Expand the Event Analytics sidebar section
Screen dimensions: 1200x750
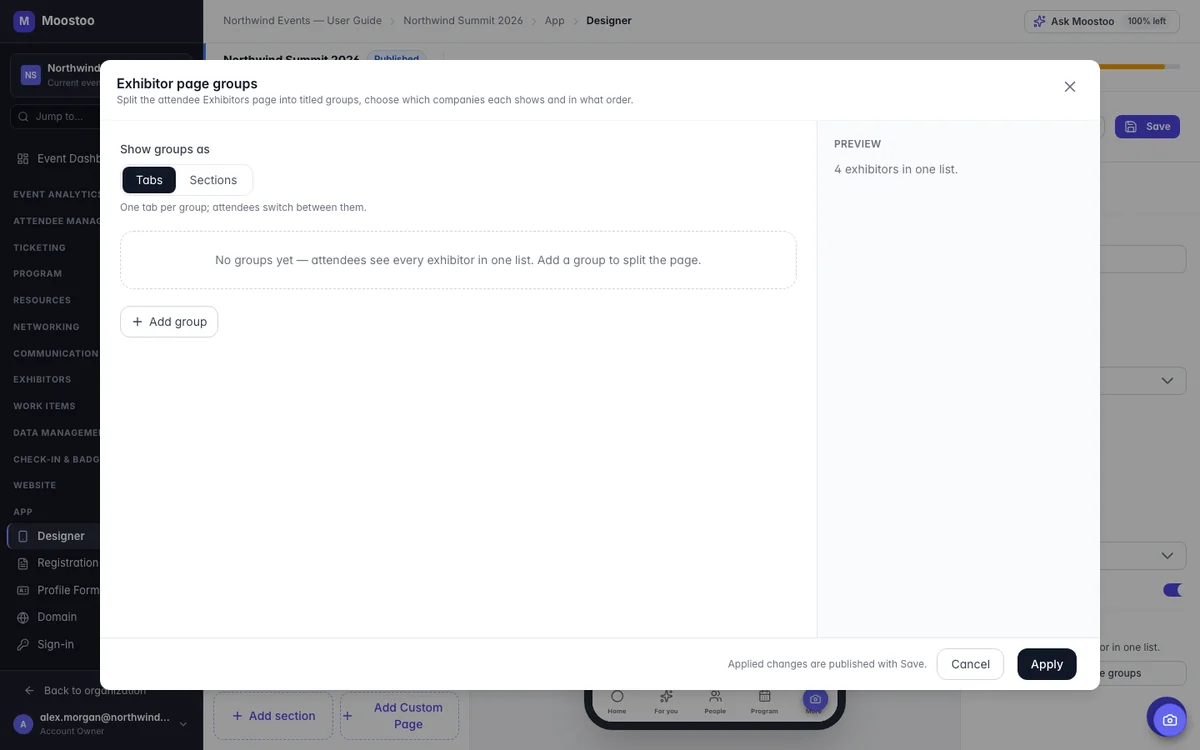pos(57,194)
